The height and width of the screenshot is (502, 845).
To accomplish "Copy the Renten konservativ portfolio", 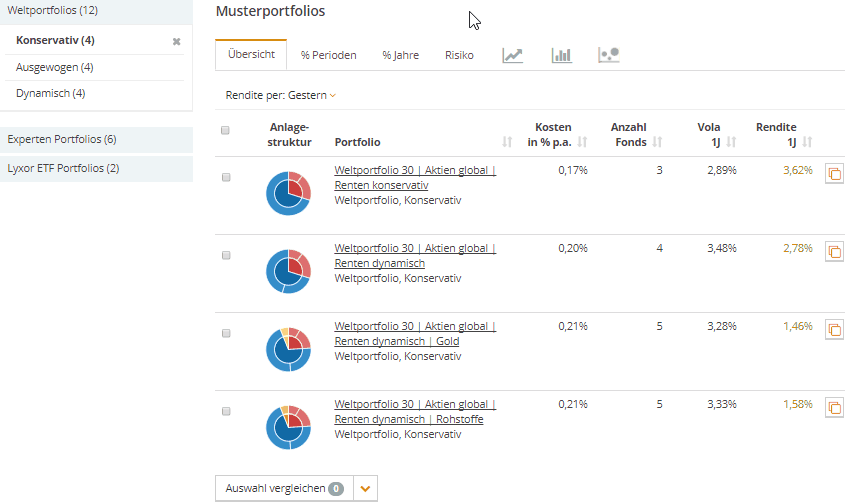I will [834, 174].
